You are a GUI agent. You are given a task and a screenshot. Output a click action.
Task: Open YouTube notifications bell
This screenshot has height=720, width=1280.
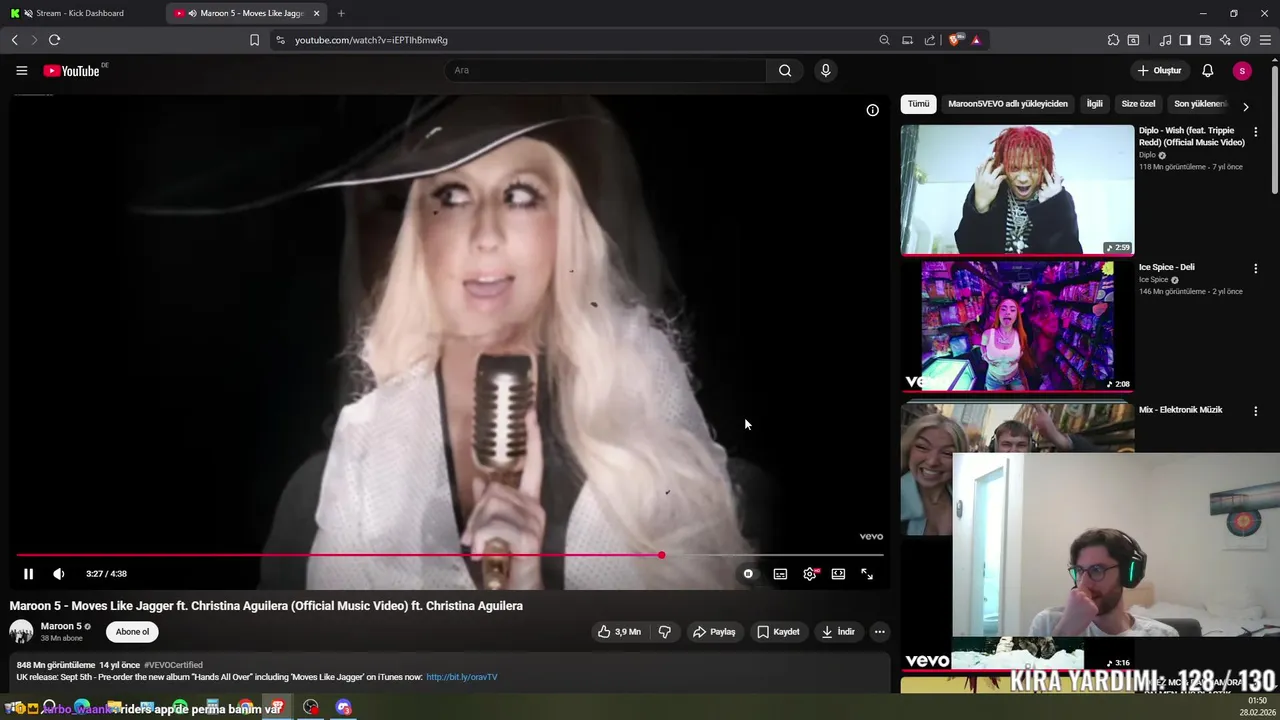coord(1208,71)
